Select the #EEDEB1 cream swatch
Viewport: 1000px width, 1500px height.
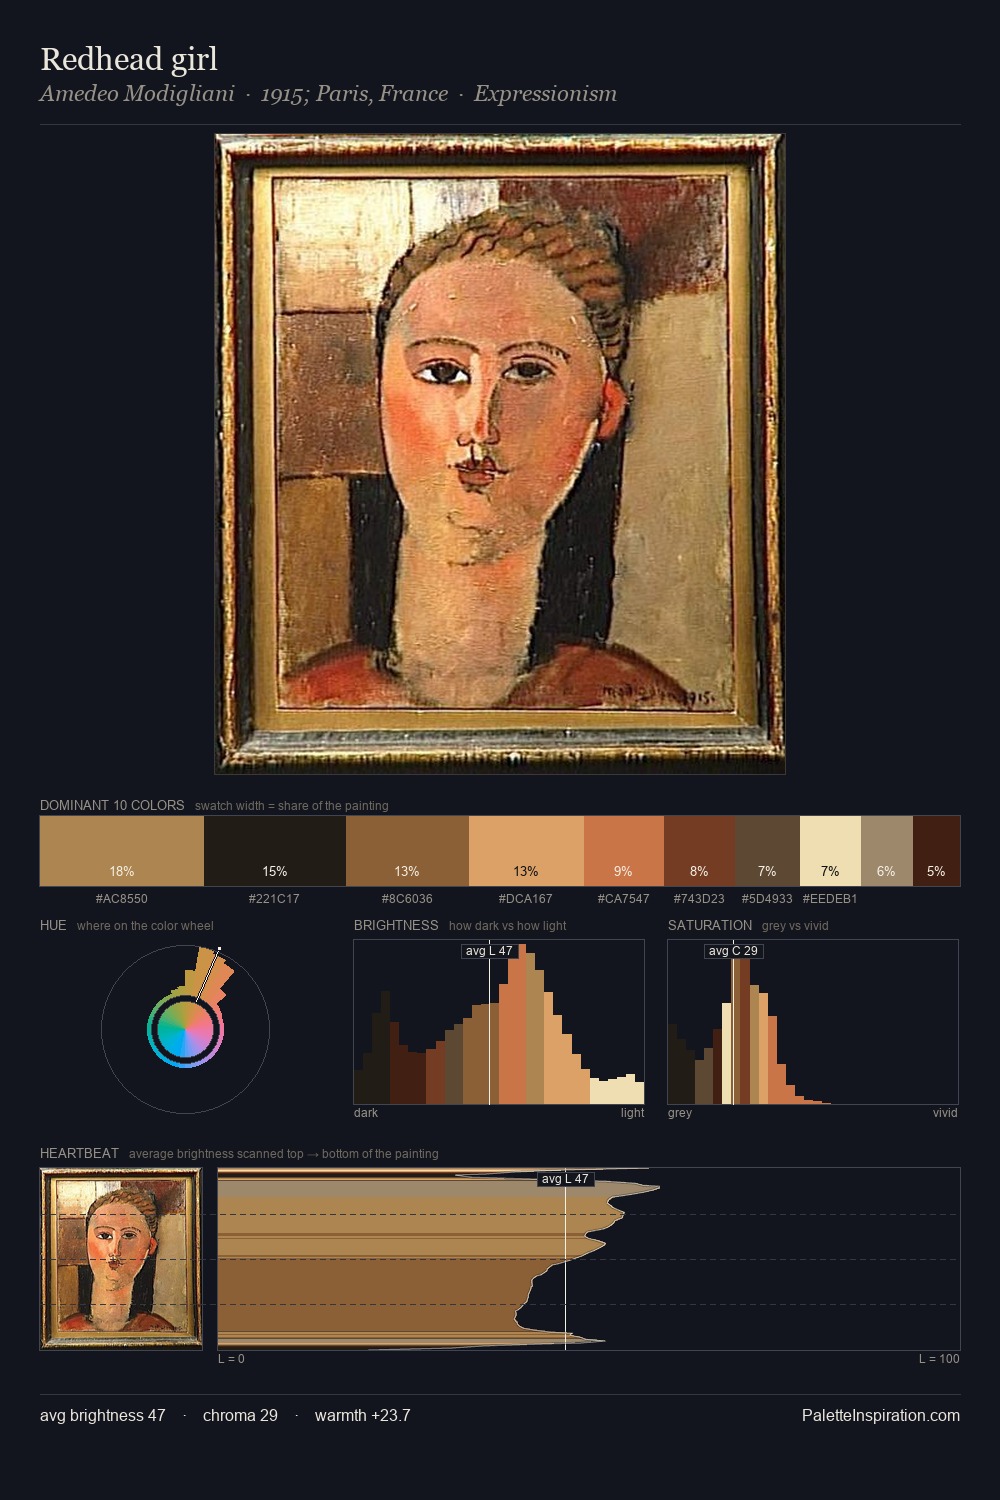[x=830, y=851]
